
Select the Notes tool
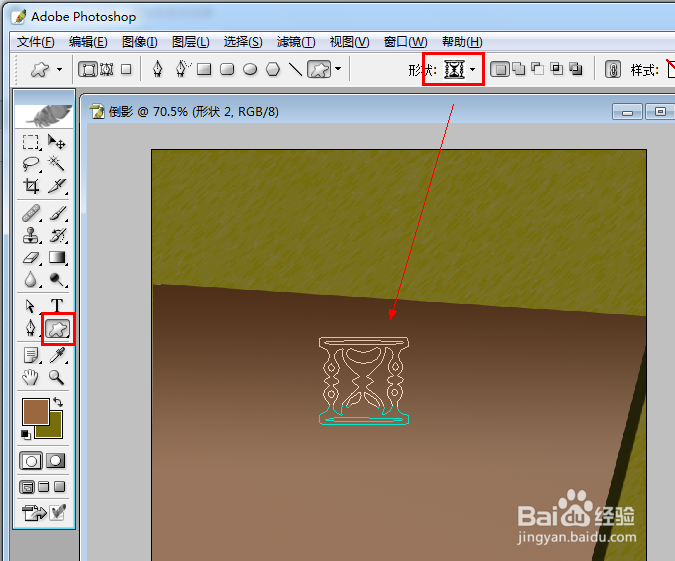tap(31, 356)
